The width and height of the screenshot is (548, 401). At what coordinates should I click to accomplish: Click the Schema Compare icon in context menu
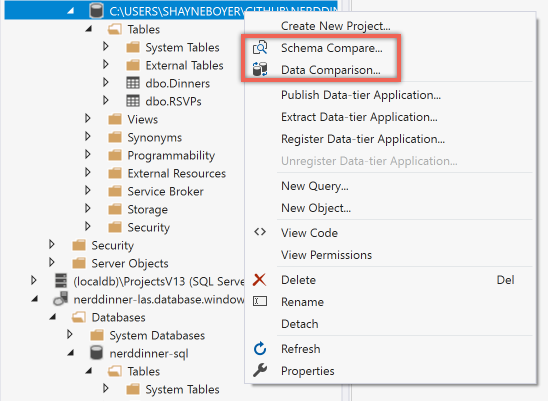[260, 48]
